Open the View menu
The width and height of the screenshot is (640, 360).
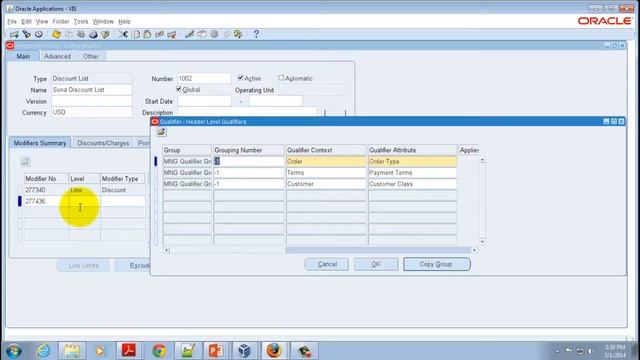tap(42, 21)
